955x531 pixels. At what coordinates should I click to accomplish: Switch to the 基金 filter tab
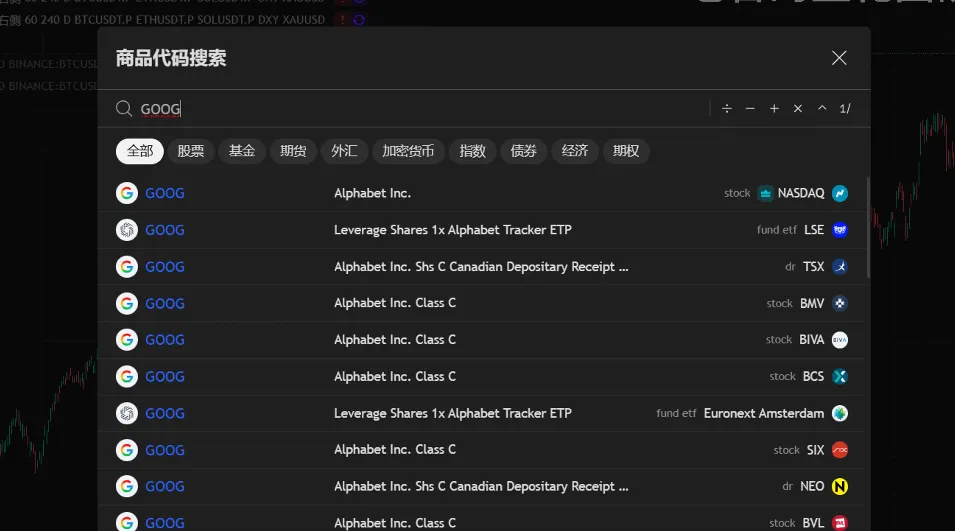pyautogui.click(x=242, y=151)
